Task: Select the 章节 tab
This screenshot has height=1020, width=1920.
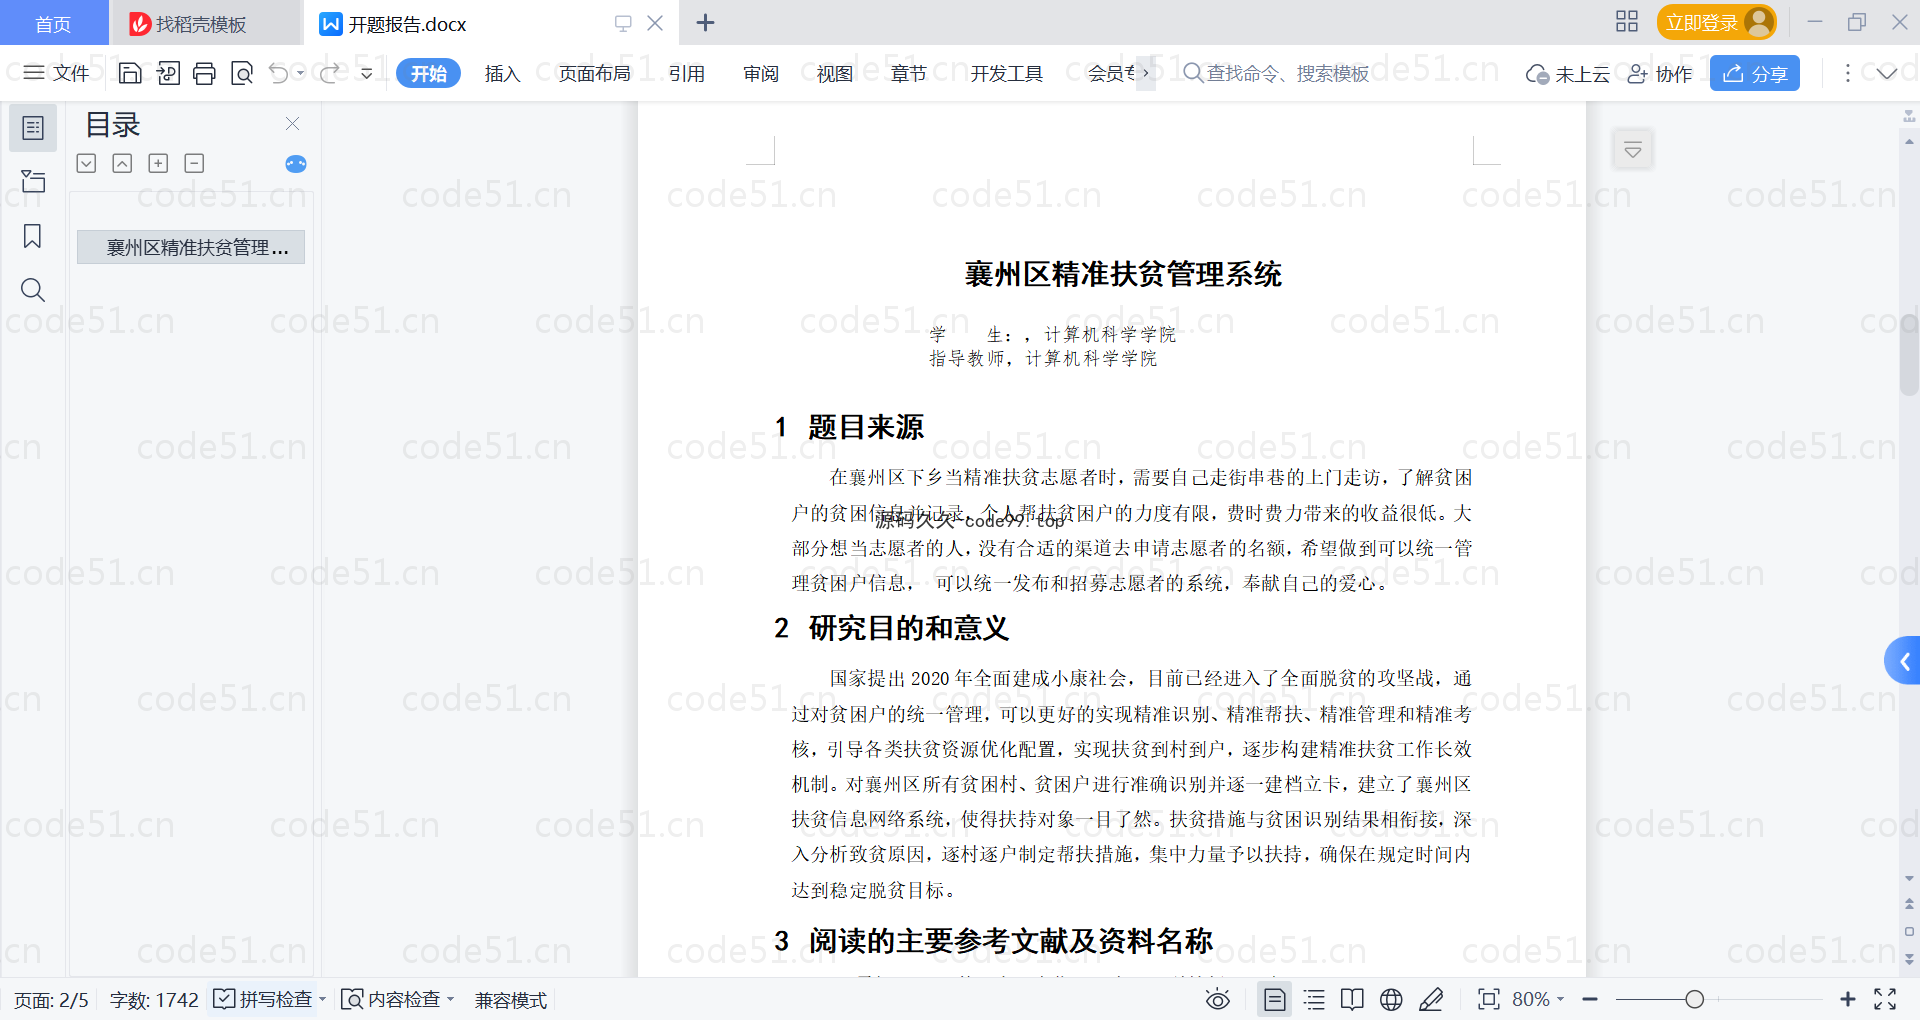Action: click(x=908, y=73)
